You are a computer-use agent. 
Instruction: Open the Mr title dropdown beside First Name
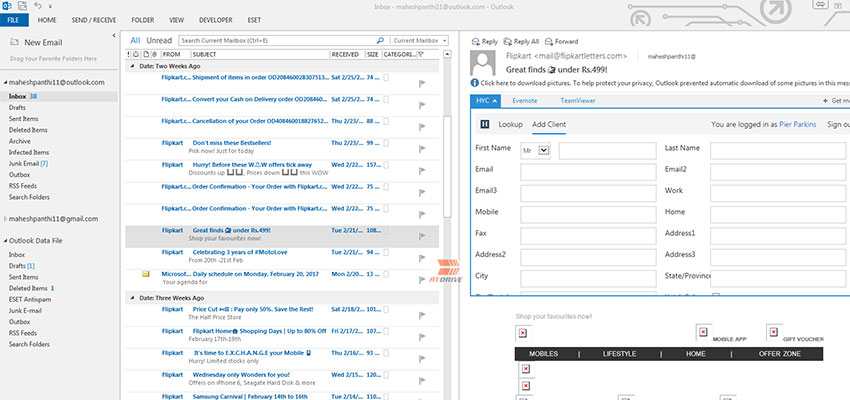pos(544,151)
